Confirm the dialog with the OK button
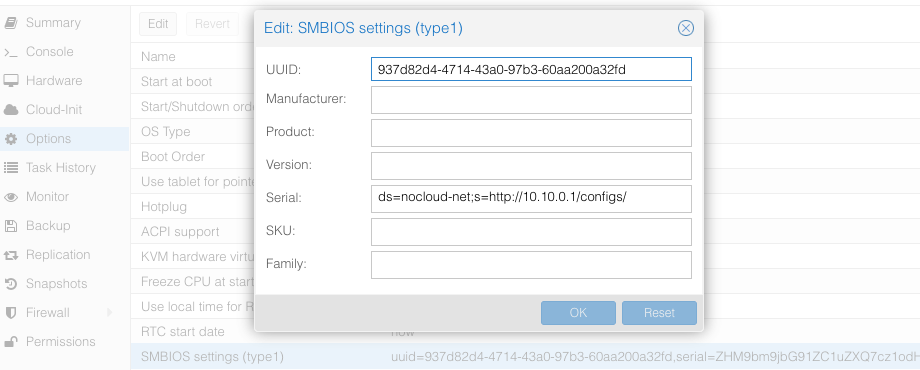920x370 pixels. (x=578, y=313)
